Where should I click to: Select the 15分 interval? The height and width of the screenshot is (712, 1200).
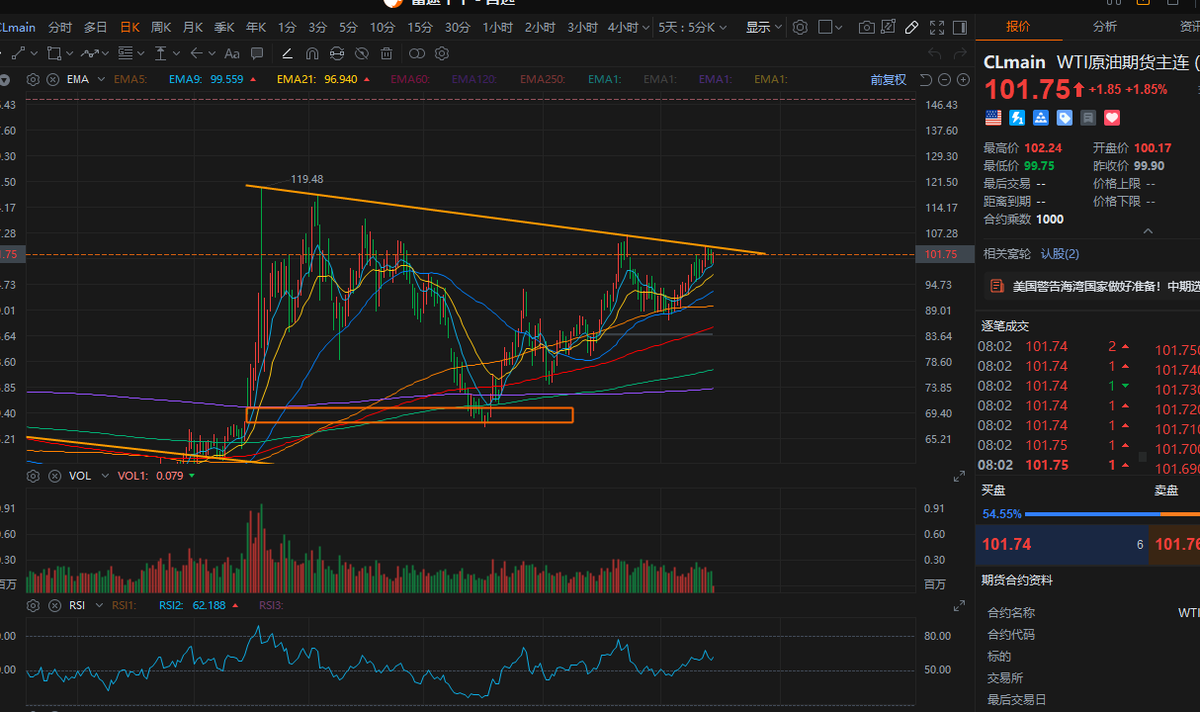click(x=420, y=27)
